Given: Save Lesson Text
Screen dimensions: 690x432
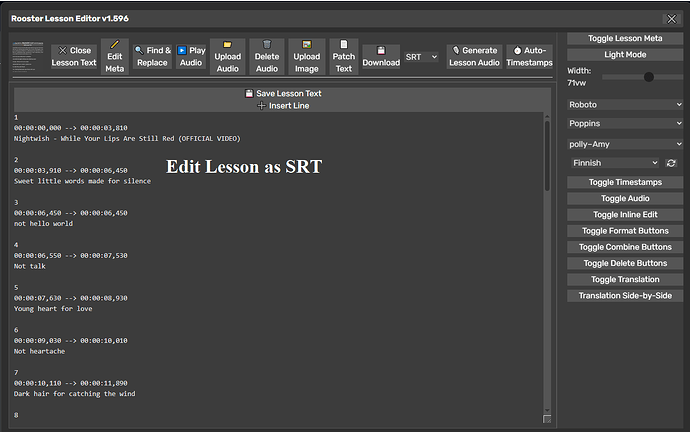Looking at the screenshot, I should click(x=283, y=93).
